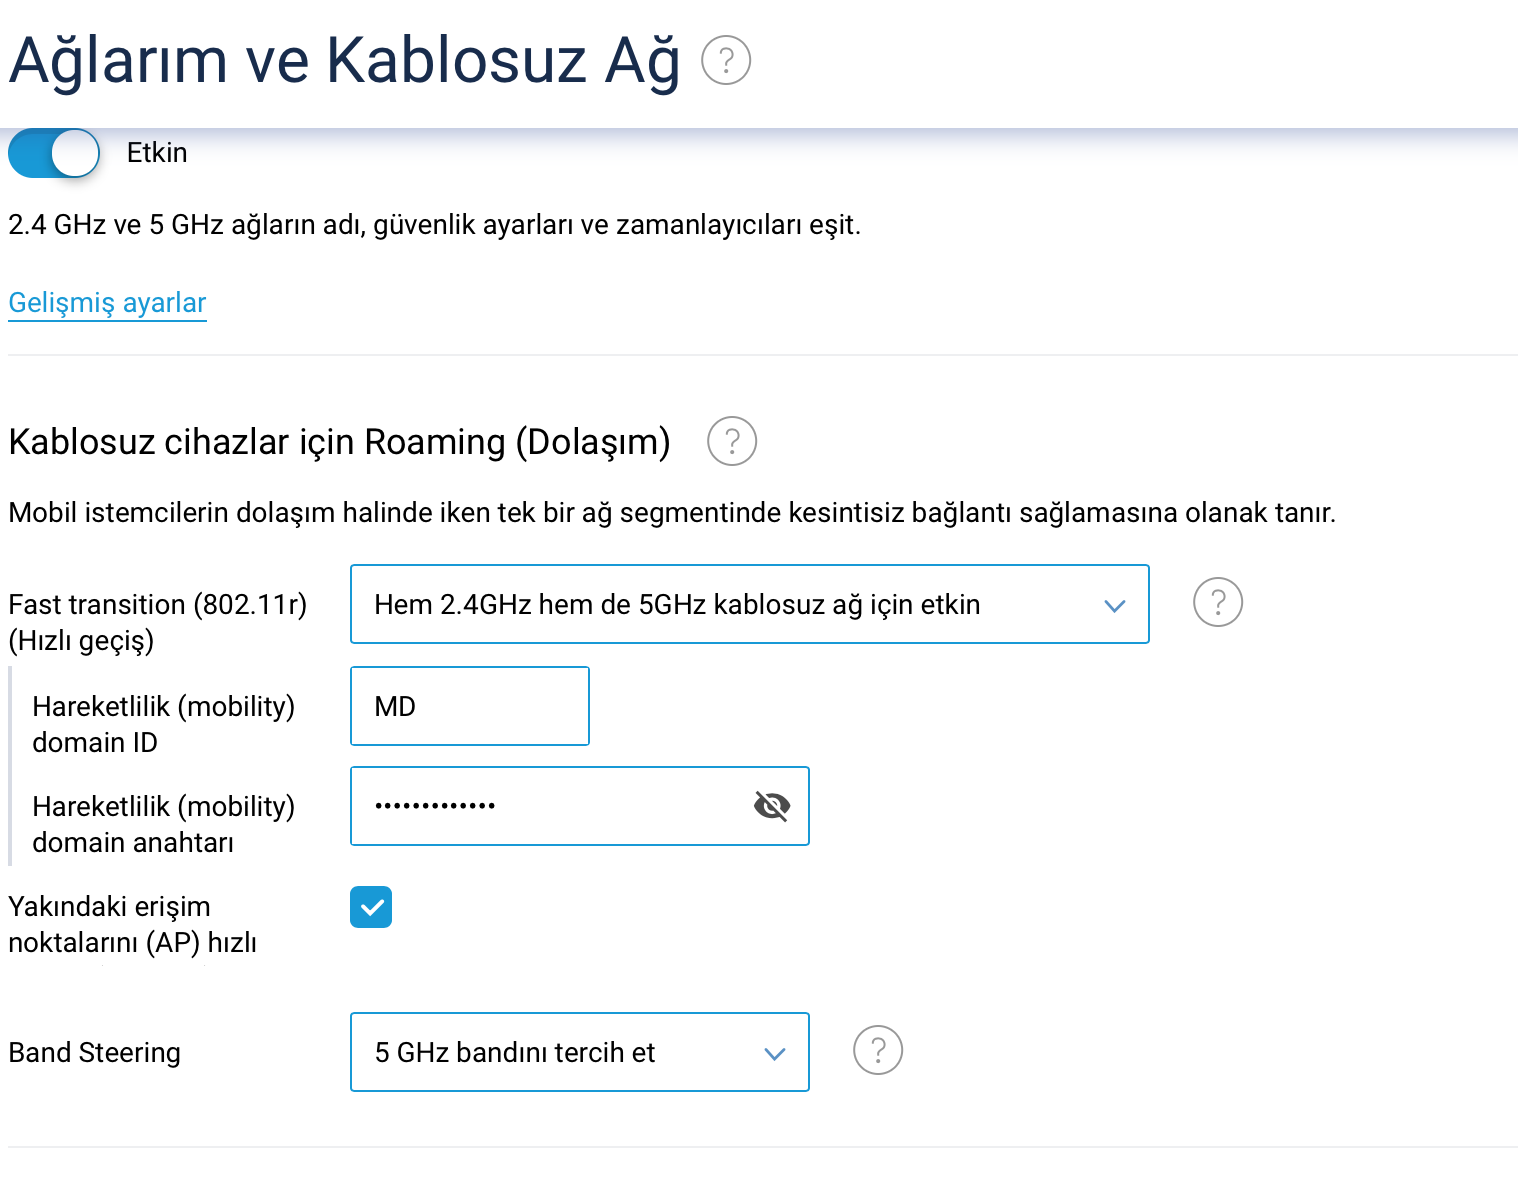Open help for Roaming section heading

[x=732, y=441]
